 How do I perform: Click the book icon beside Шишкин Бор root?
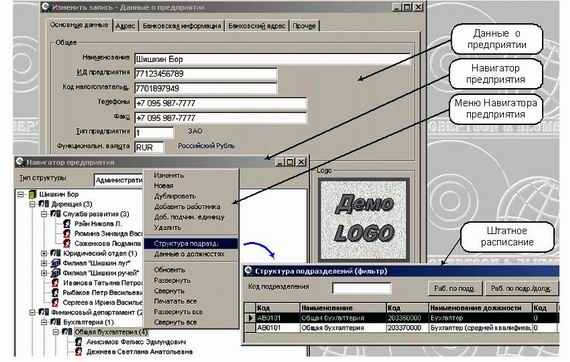pyautogui.click(x=32, y=194)
